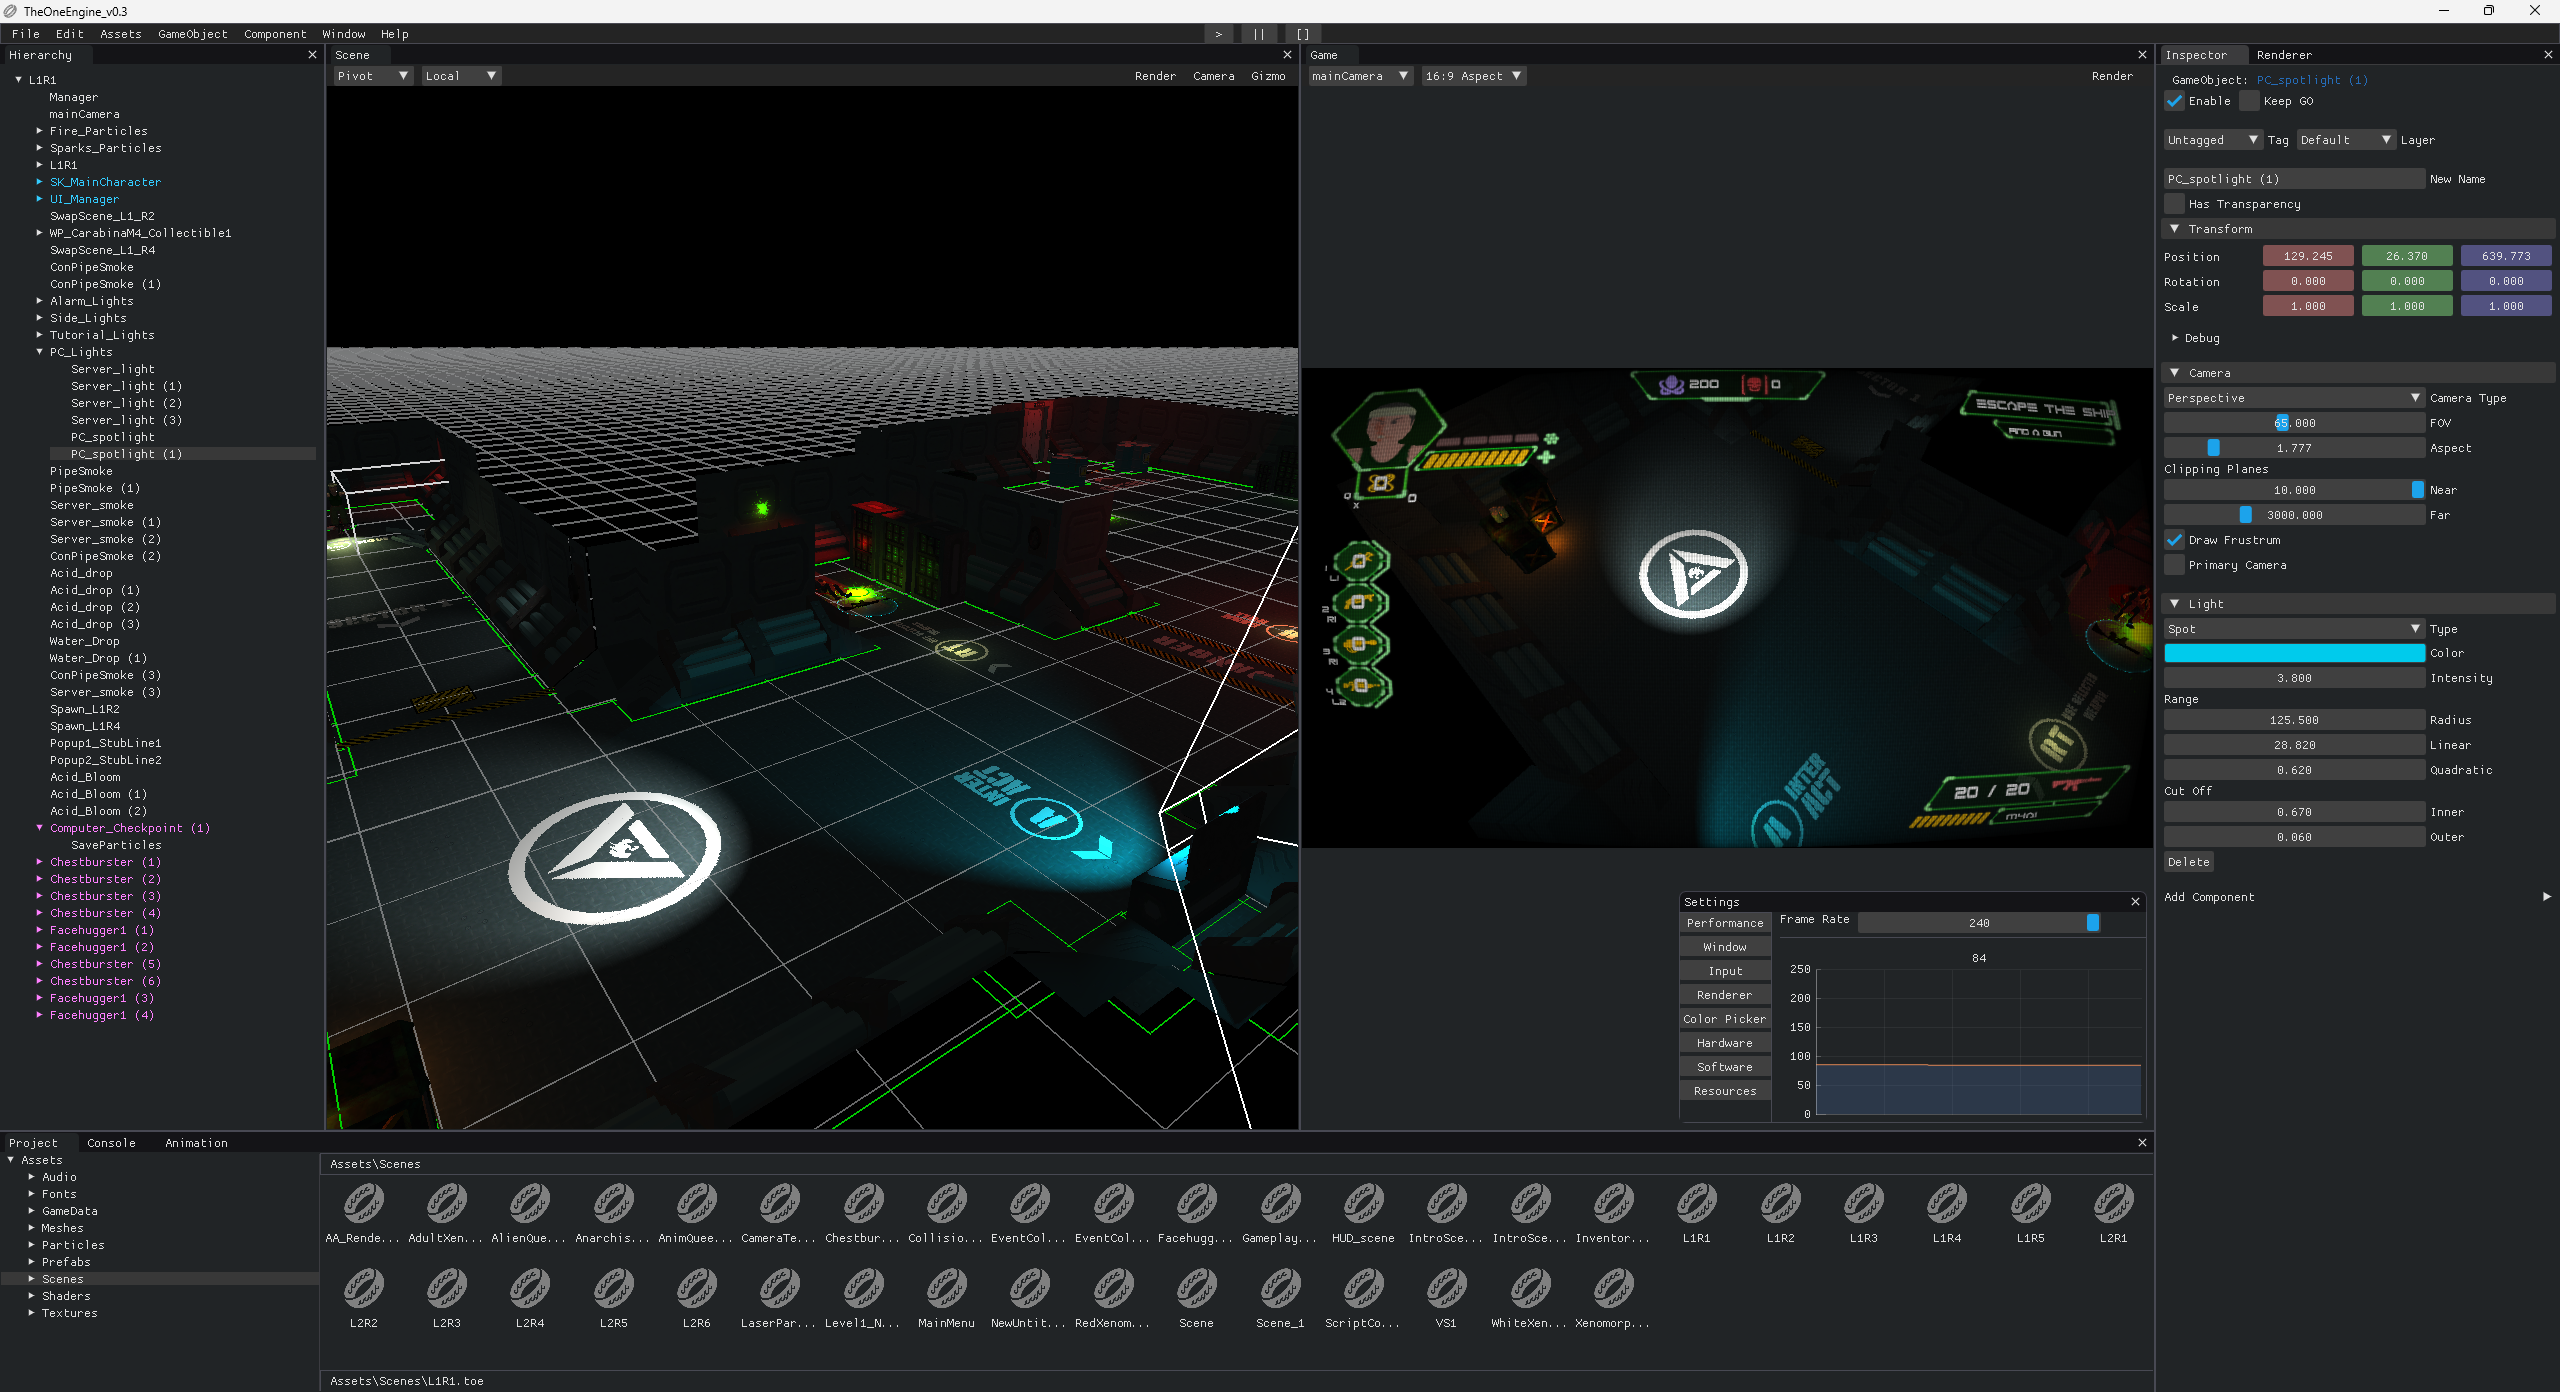
Task: Click the cyan light Color swatch
Action: (2294, 653)
